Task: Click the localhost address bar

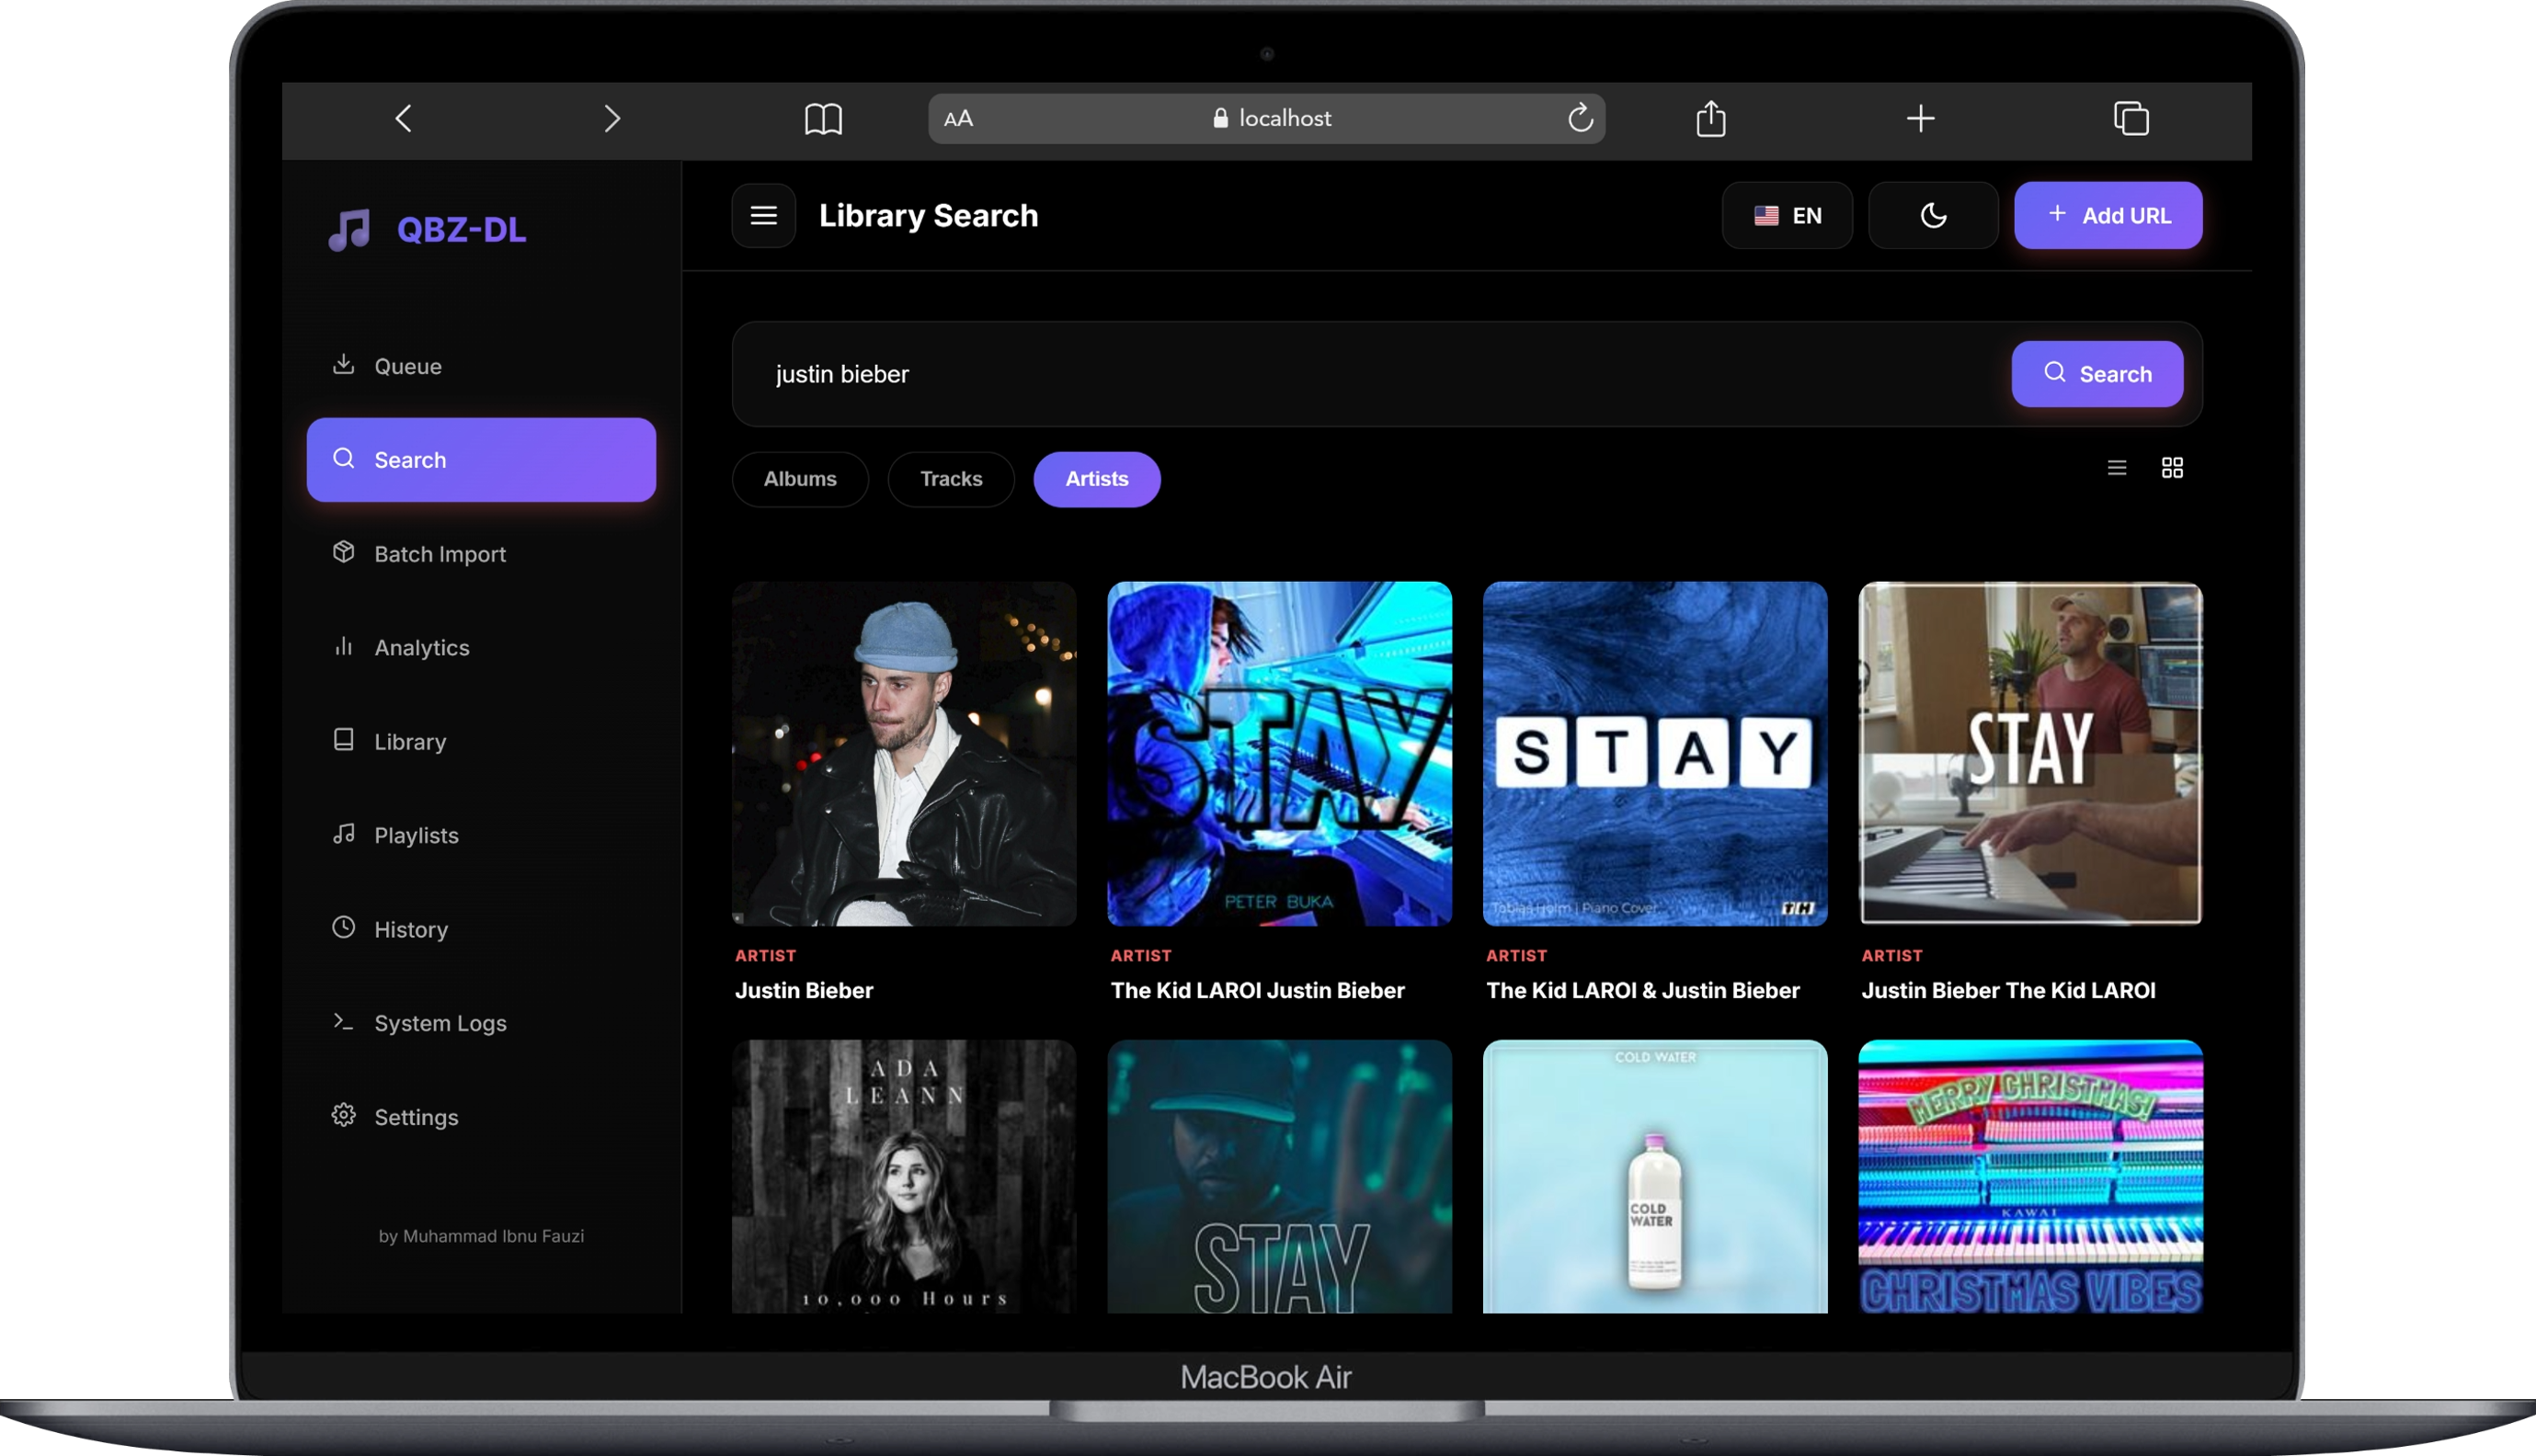Action: (1266, 118)
